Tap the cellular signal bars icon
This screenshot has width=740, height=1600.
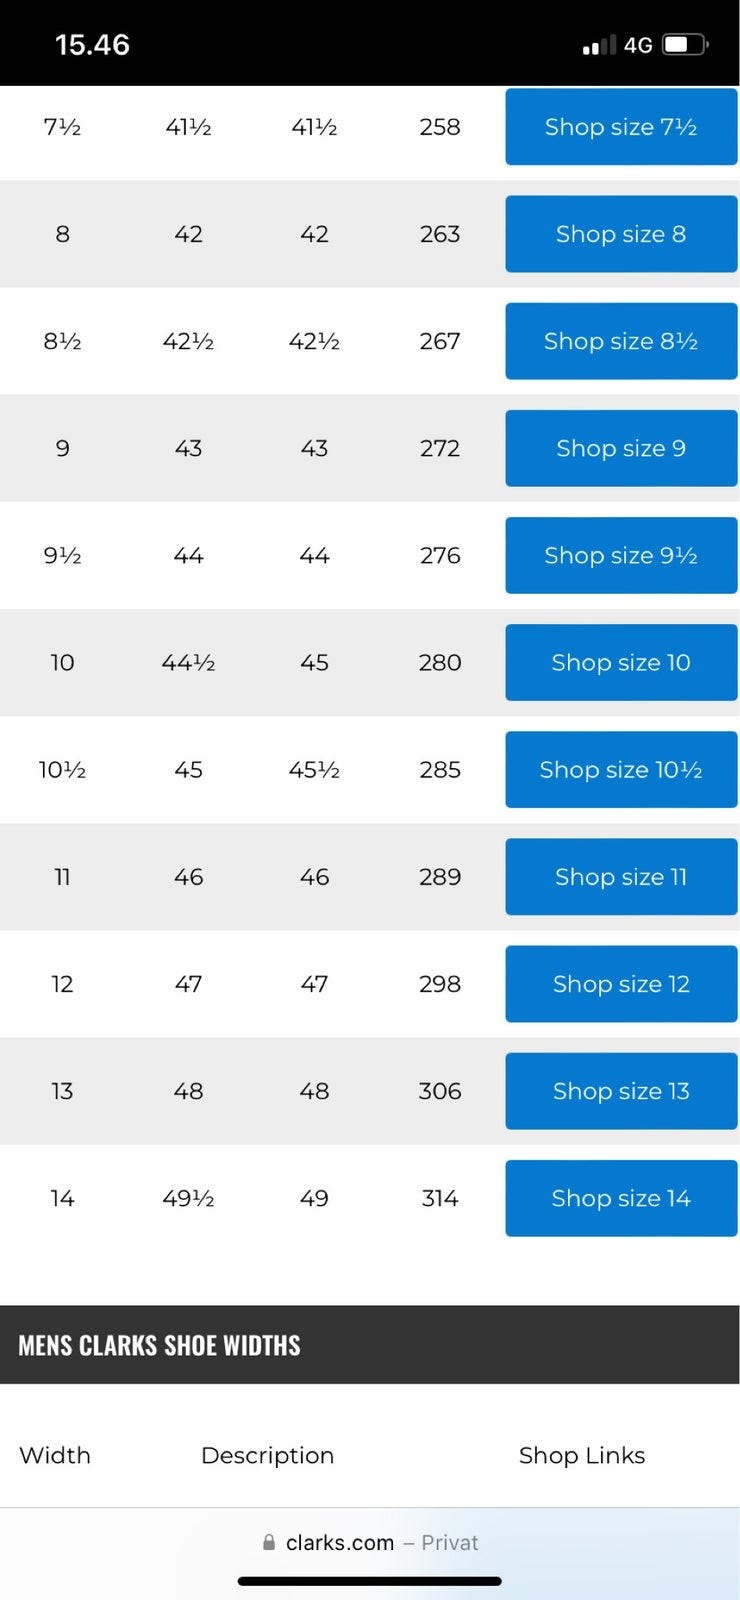[599, 46]
